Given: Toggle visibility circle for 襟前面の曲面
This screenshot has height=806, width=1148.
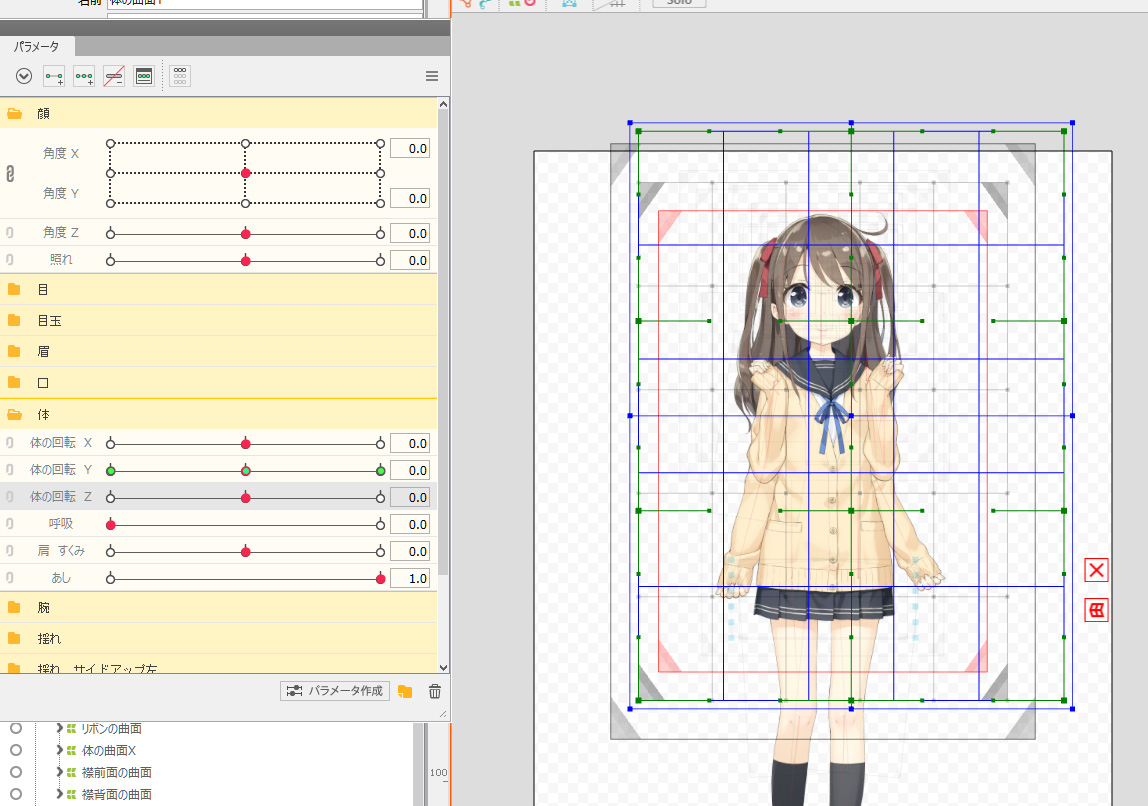Looking at the screenshot, I should click(x=15, y=772).
